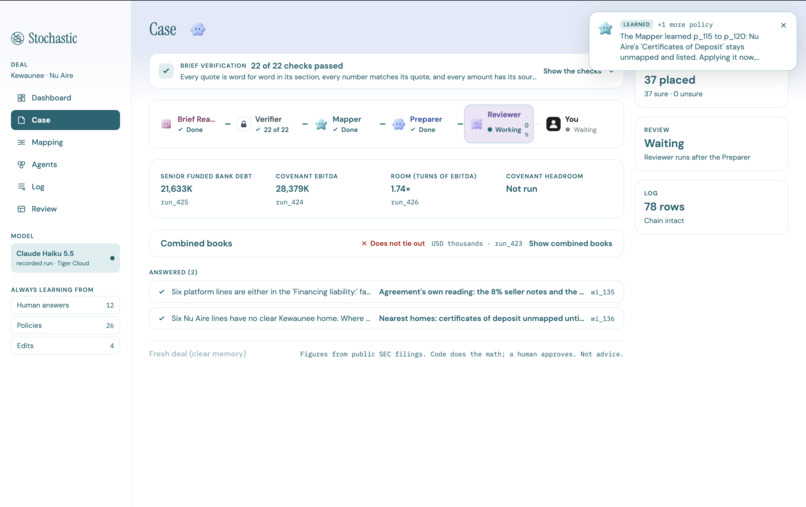Click run_426 under Room turns of EBITDA
806x507 pixels.
click(x=405, y=203)
